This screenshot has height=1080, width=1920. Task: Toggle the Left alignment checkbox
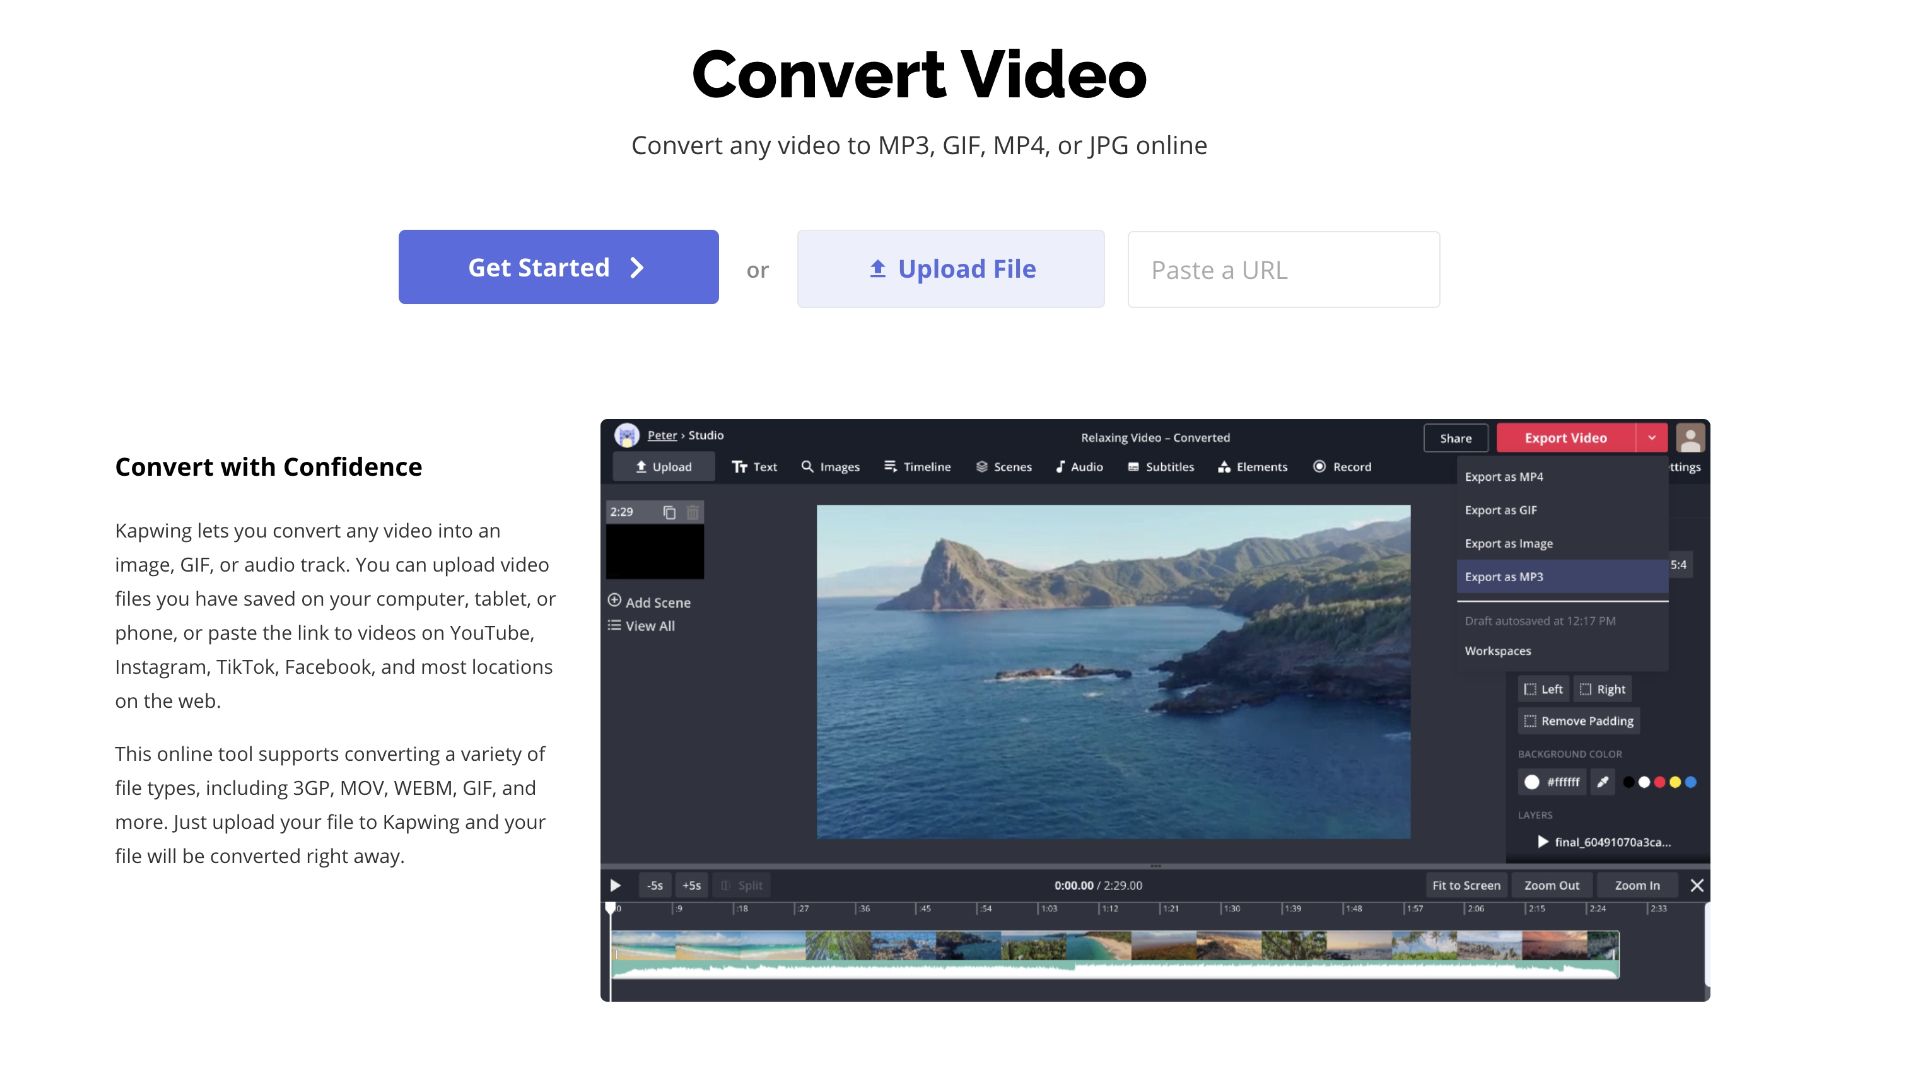(x=1527, y=687)
